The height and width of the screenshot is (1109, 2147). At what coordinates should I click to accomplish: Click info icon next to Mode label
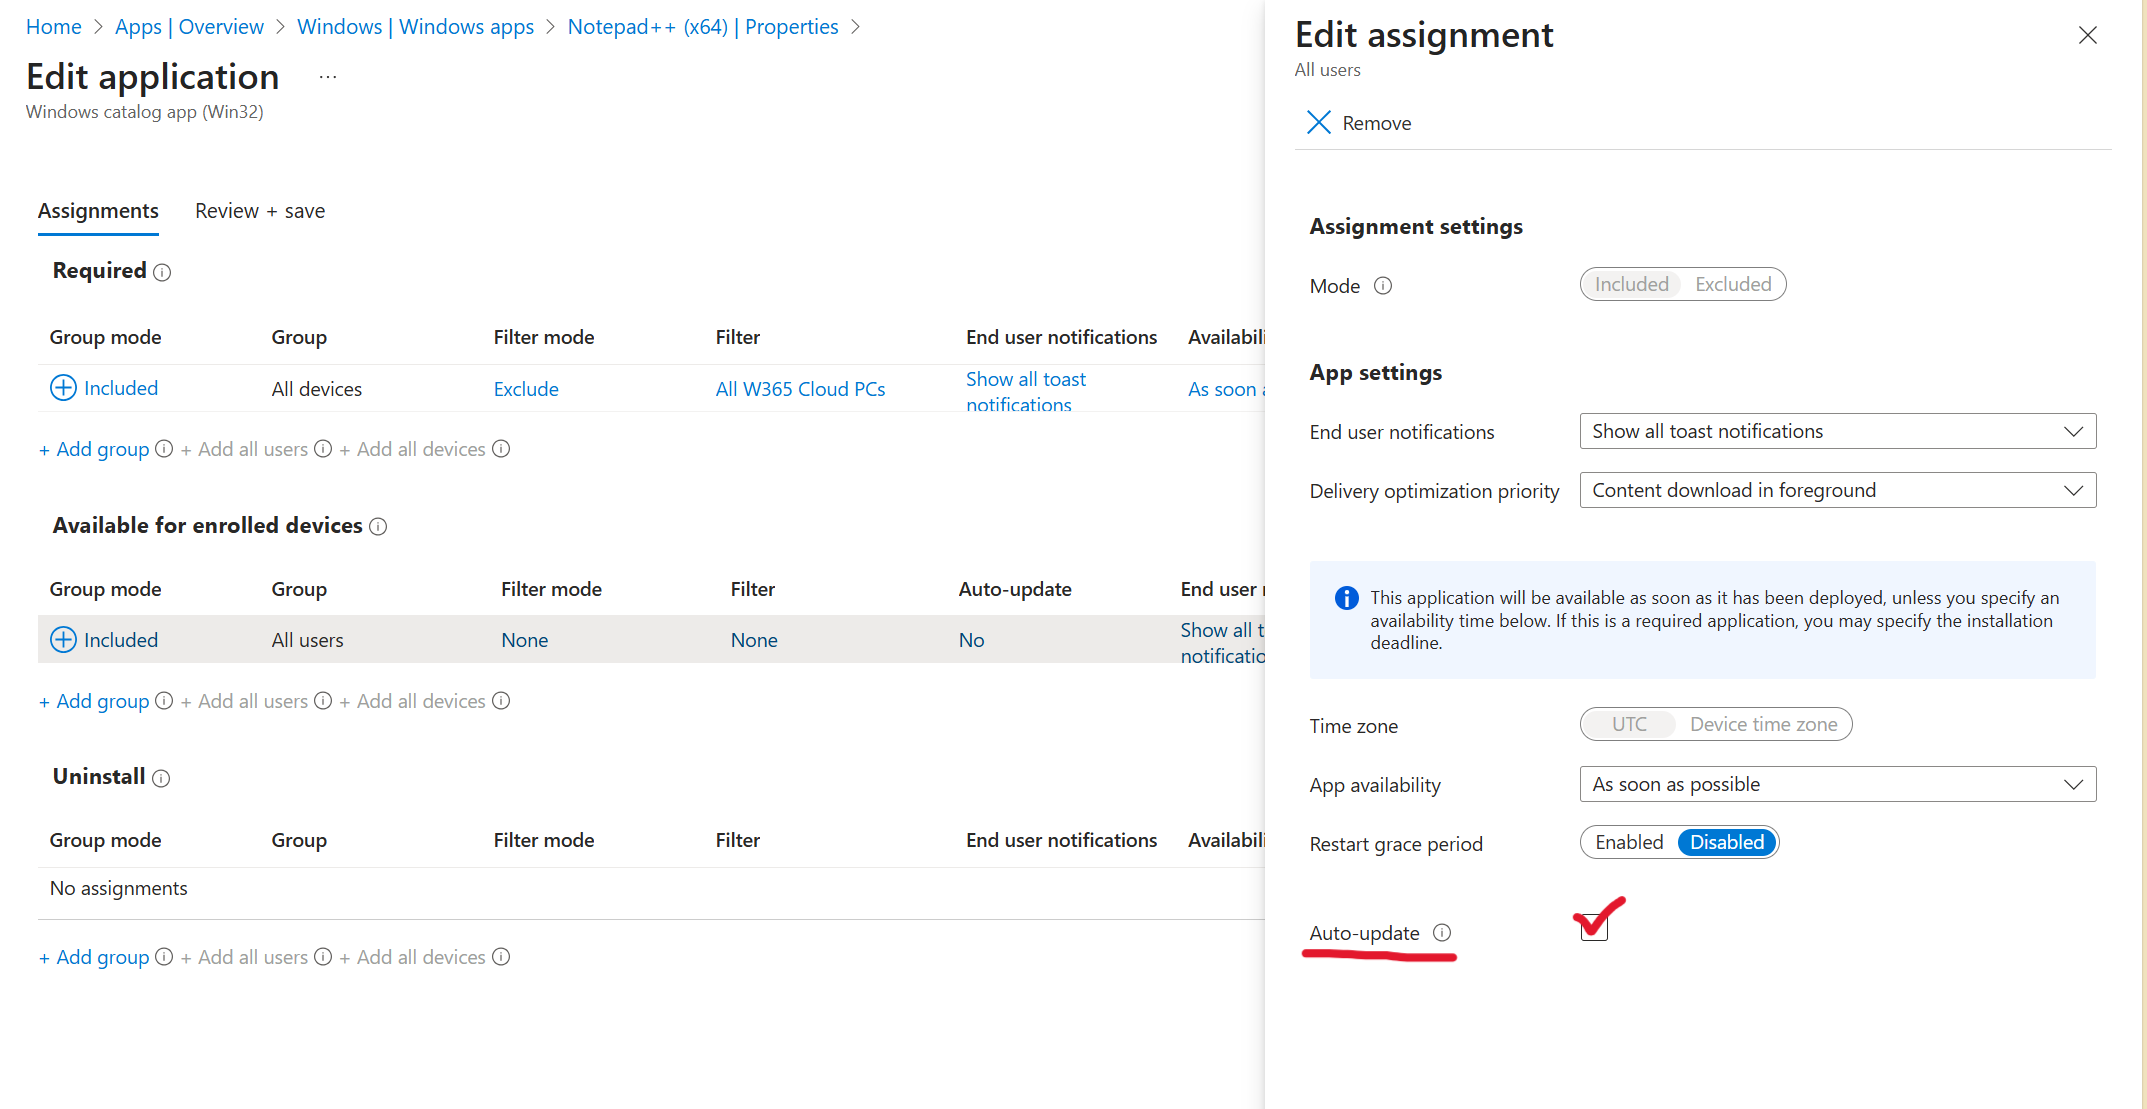tap(1383, 286)
